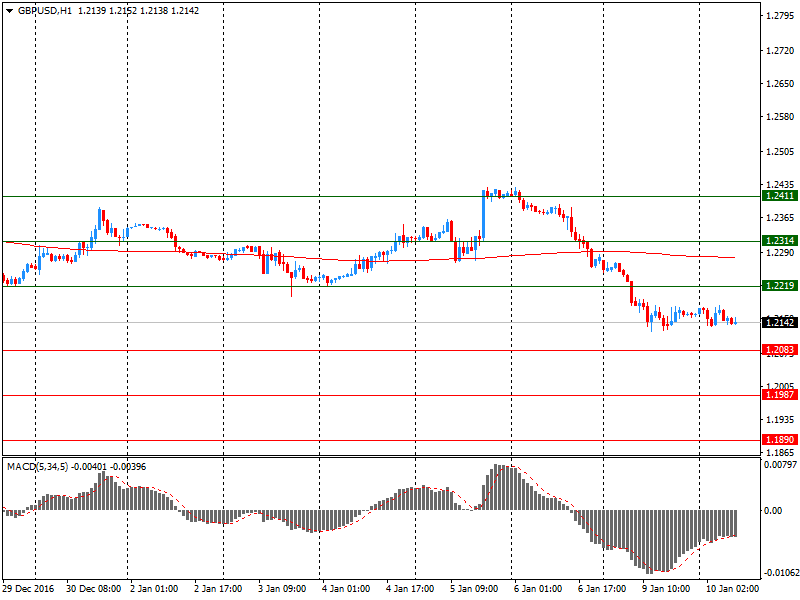Click the 0.00 MACD zero level value
The width and height of the screenshot is (800, 600).
coord(773,511)
